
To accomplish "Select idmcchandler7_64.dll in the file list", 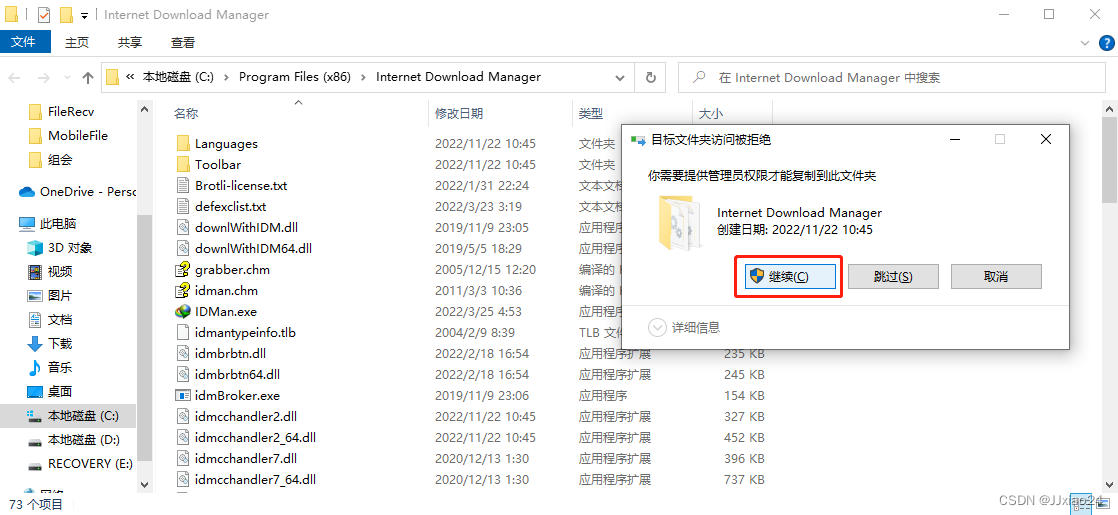I will tap(255, 479).
